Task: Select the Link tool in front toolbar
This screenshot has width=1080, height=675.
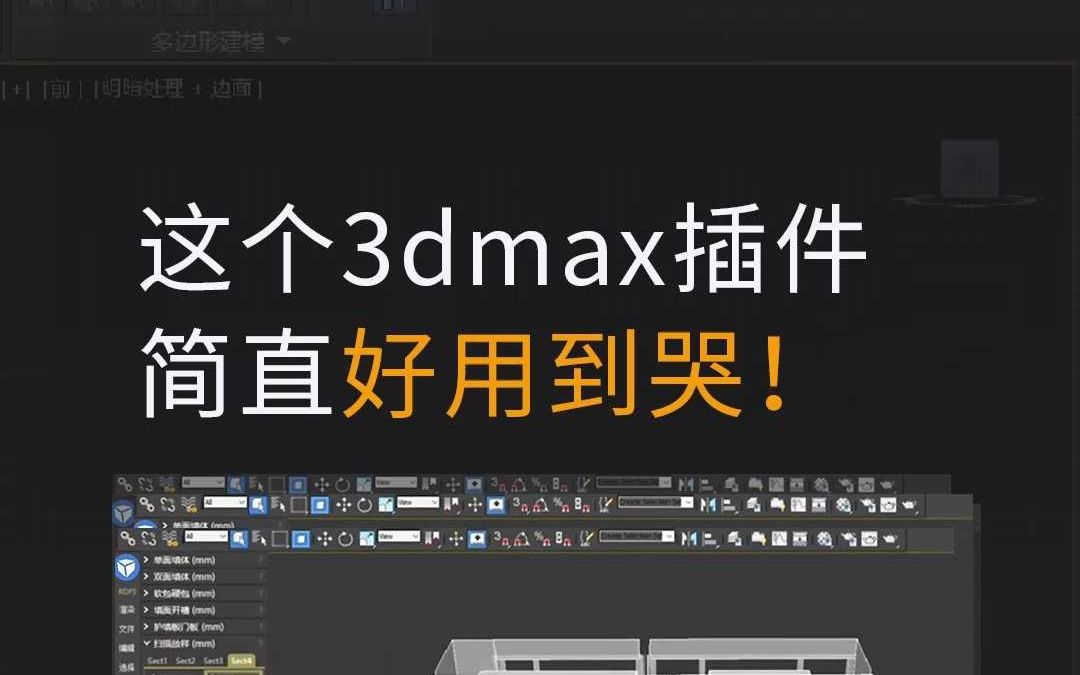Action: point(127,538)
